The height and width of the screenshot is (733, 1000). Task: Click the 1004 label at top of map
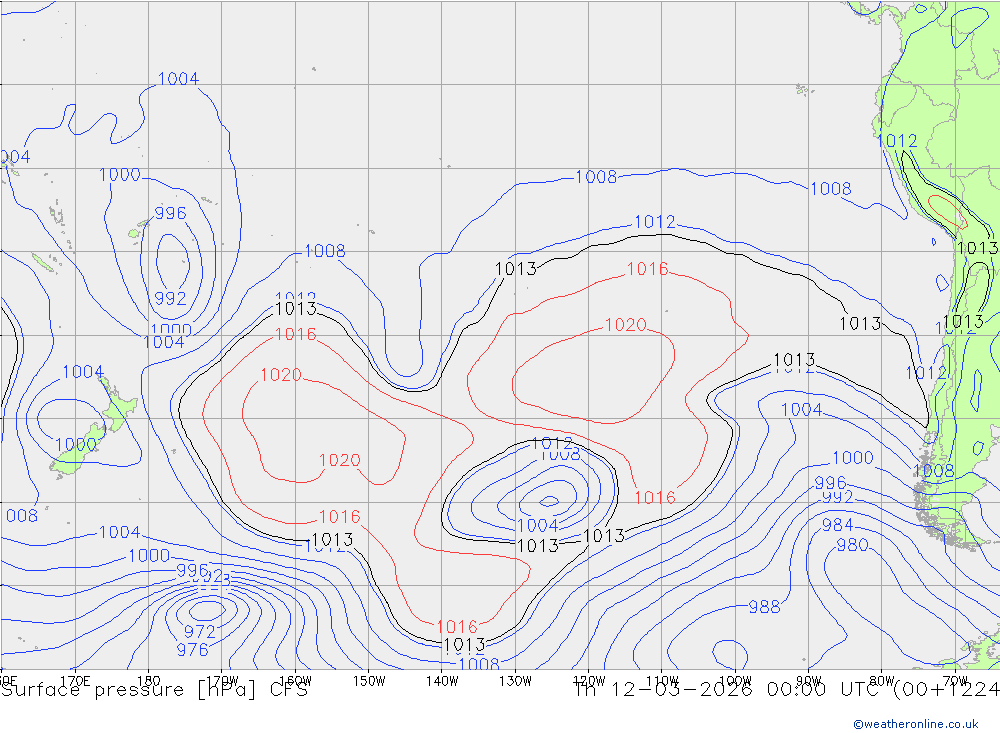coord(178,79)
